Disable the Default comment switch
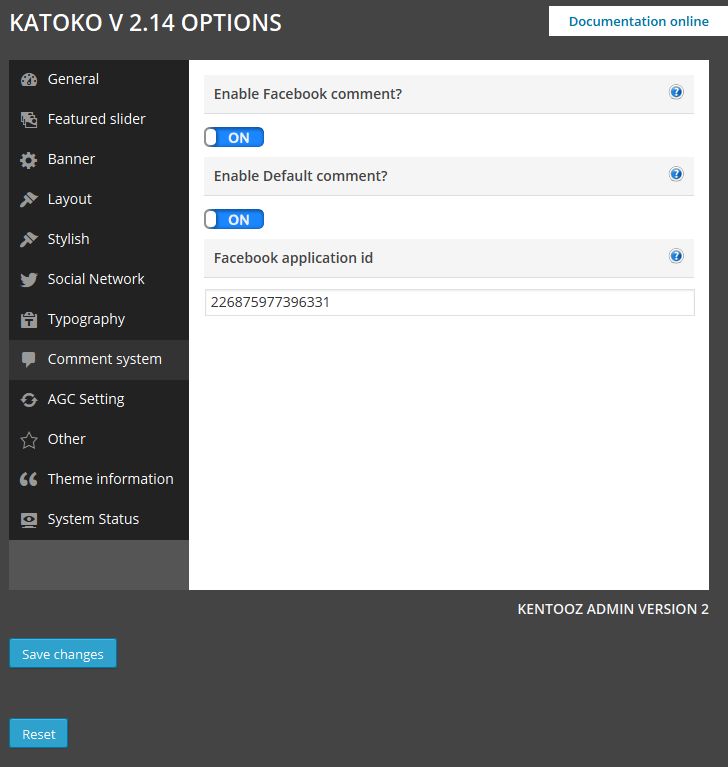Image resolution: width=728 pixels, height=767 pixels. (x=234, y=219)
